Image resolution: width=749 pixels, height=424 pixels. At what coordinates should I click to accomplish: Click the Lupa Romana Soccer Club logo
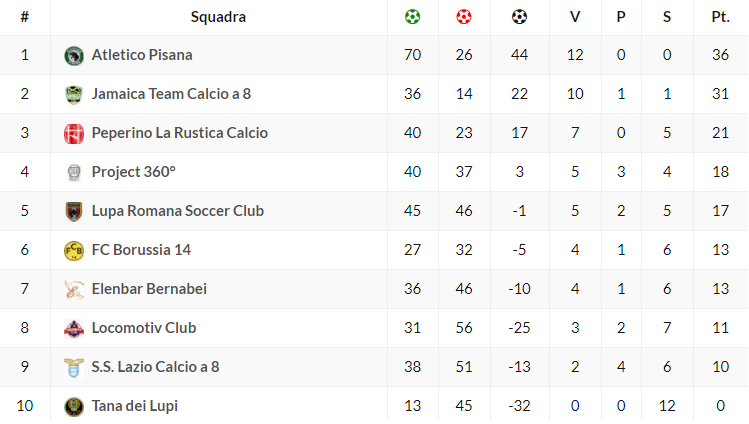click(x=73, y=211)
